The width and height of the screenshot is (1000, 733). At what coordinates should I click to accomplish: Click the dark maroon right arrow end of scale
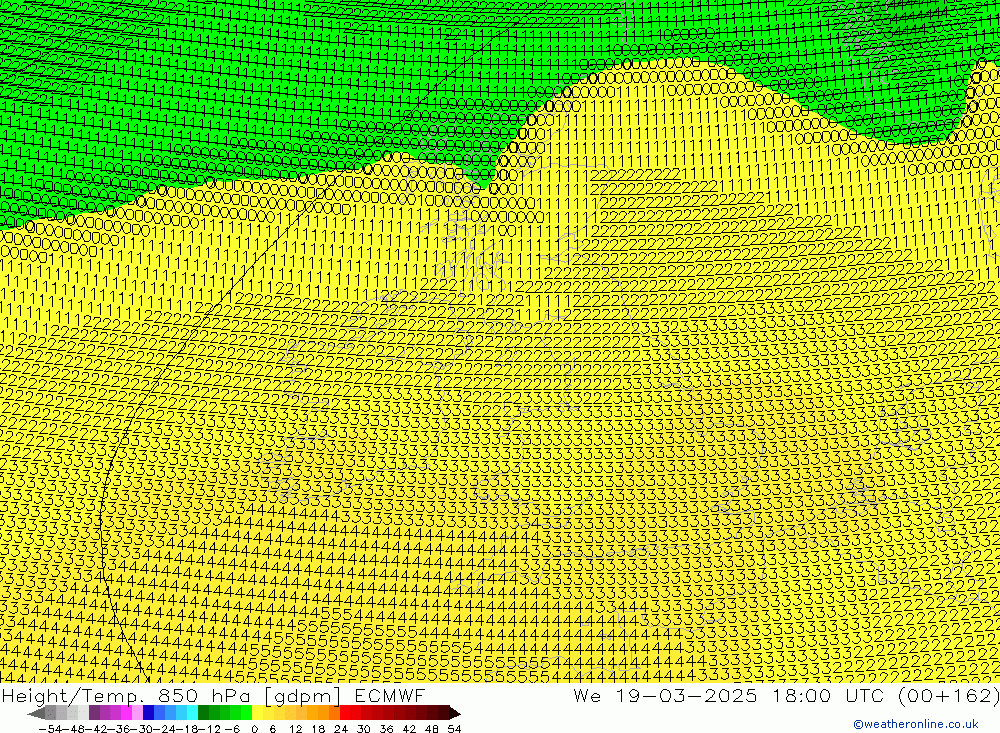[x=454, y=713]
